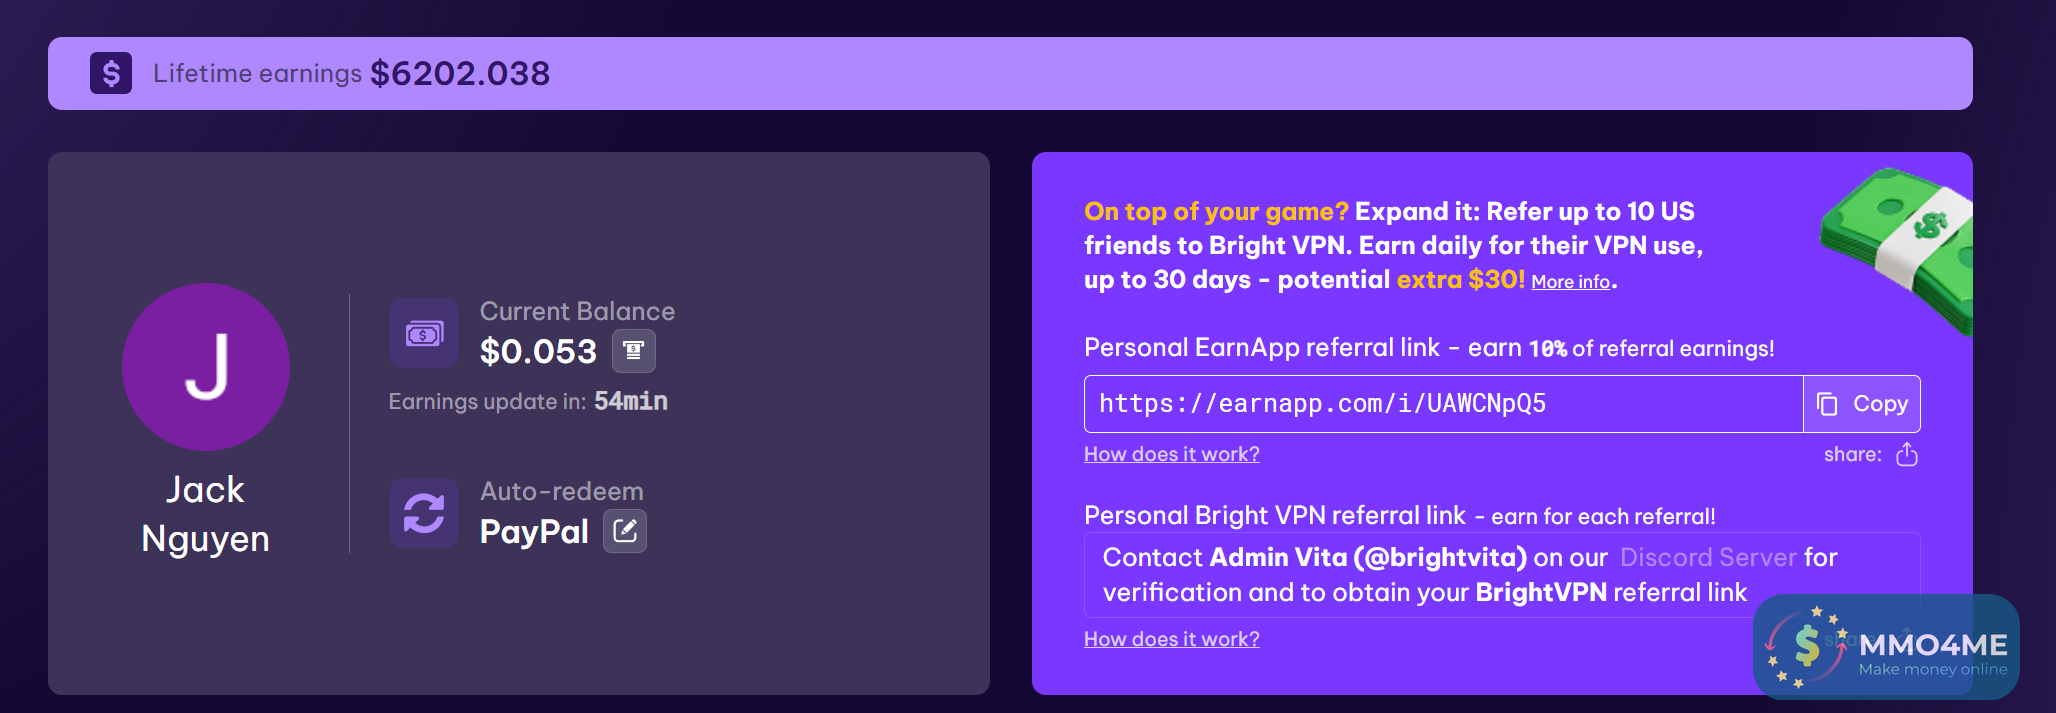The height and width of the screenshot is (713, 2056).
Task: Click the 54min earnings update timer
Action: (630, 401)
